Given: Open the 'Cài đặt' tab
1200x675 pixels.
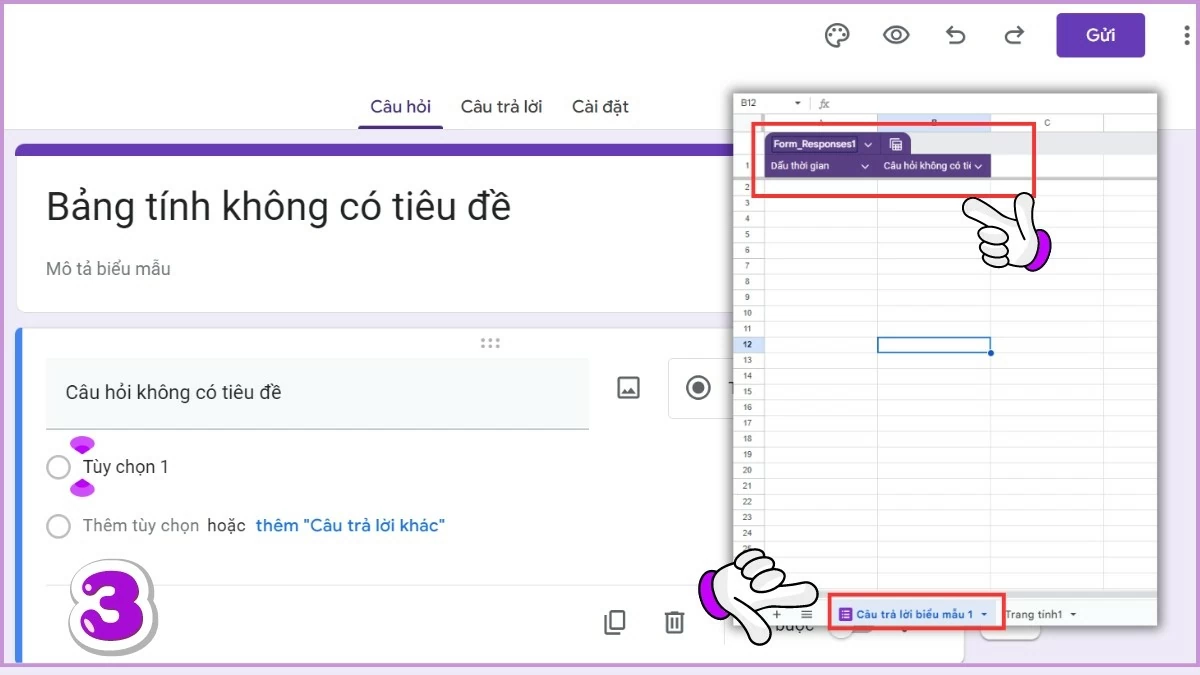Looking at the screenshot, I should pos(600,106).
